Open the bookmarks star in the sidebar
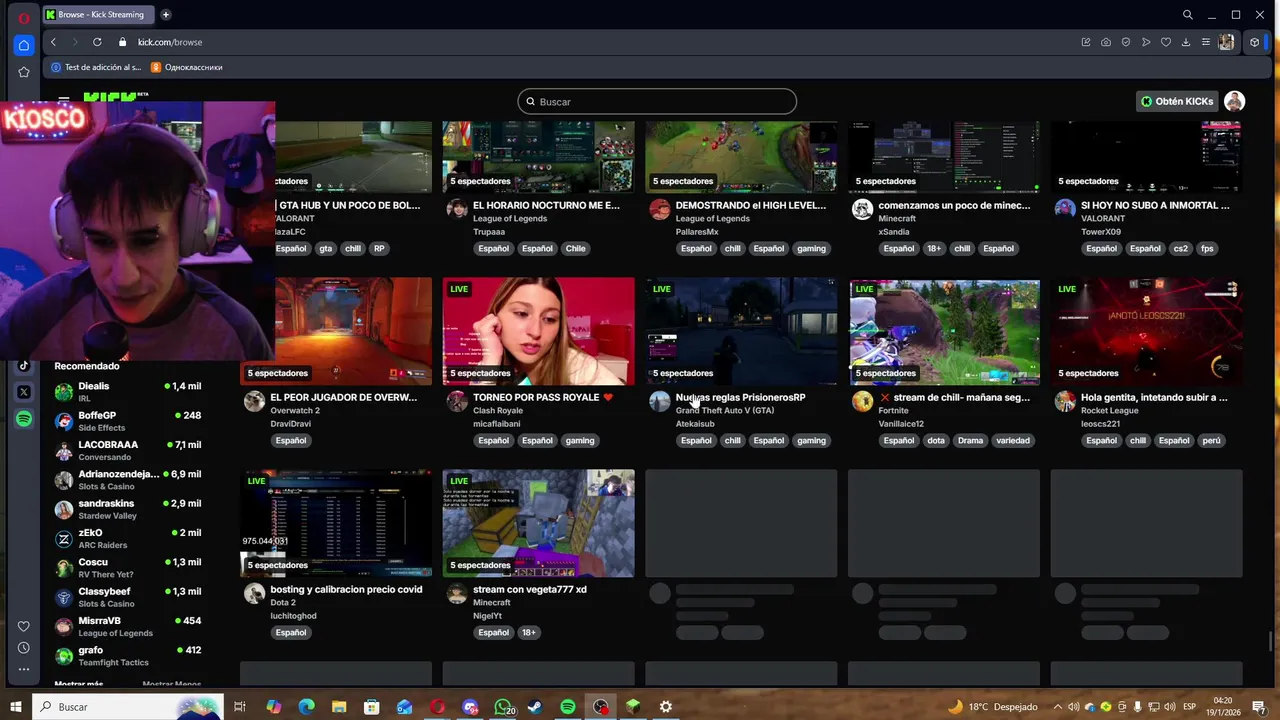The width and height of the screenshot is (1280, 720). [24, 72]
